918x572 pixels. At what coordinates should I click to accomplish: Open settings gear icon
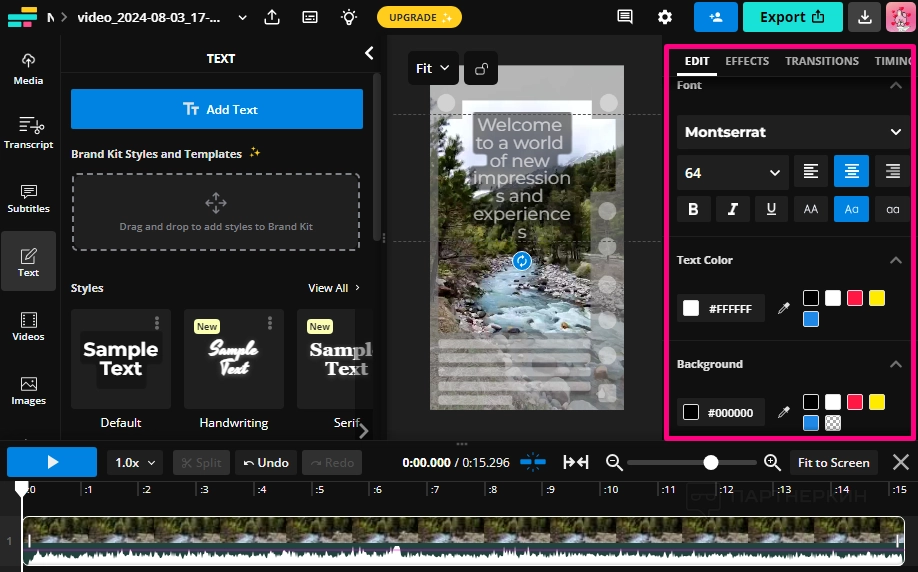(665, 17)
